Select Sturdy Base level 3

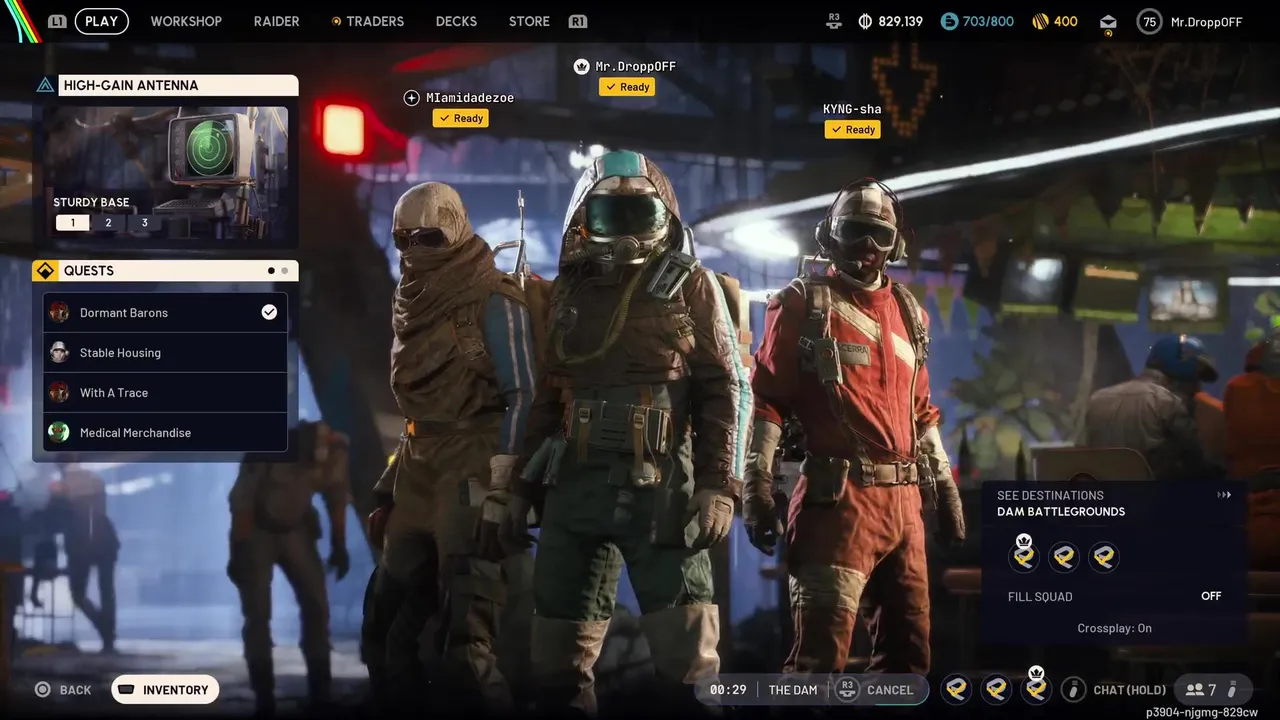tap(144, 222)
